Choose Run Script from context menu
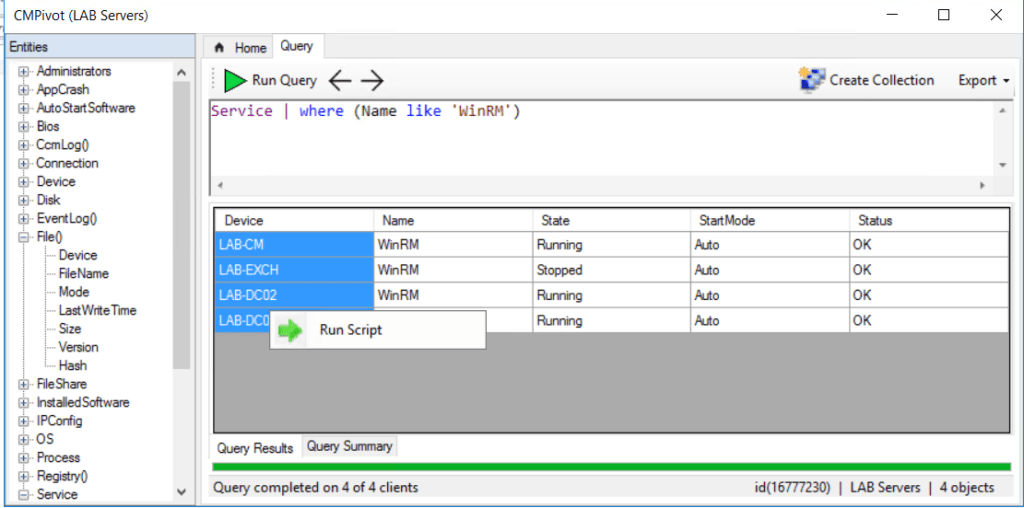1024x508 pixels. click(350, 330)
